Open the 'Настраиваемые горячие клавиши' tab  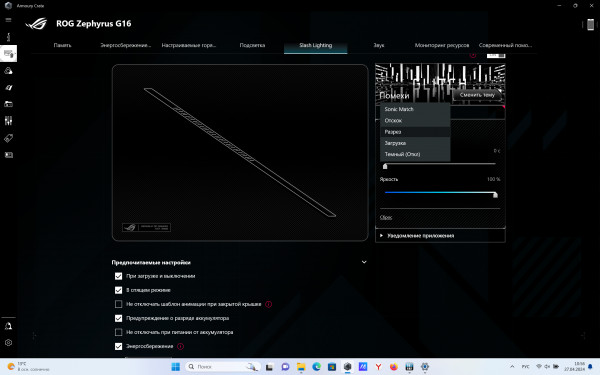(189, 45)
